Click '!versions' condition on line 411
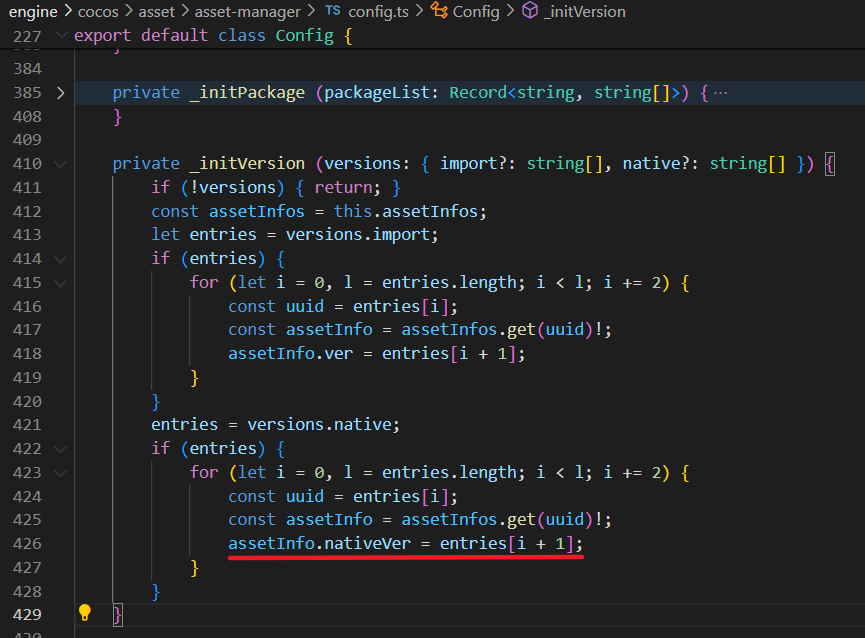Screen dimensions: 865x638 pyautogui.click(x=233, y=187)
